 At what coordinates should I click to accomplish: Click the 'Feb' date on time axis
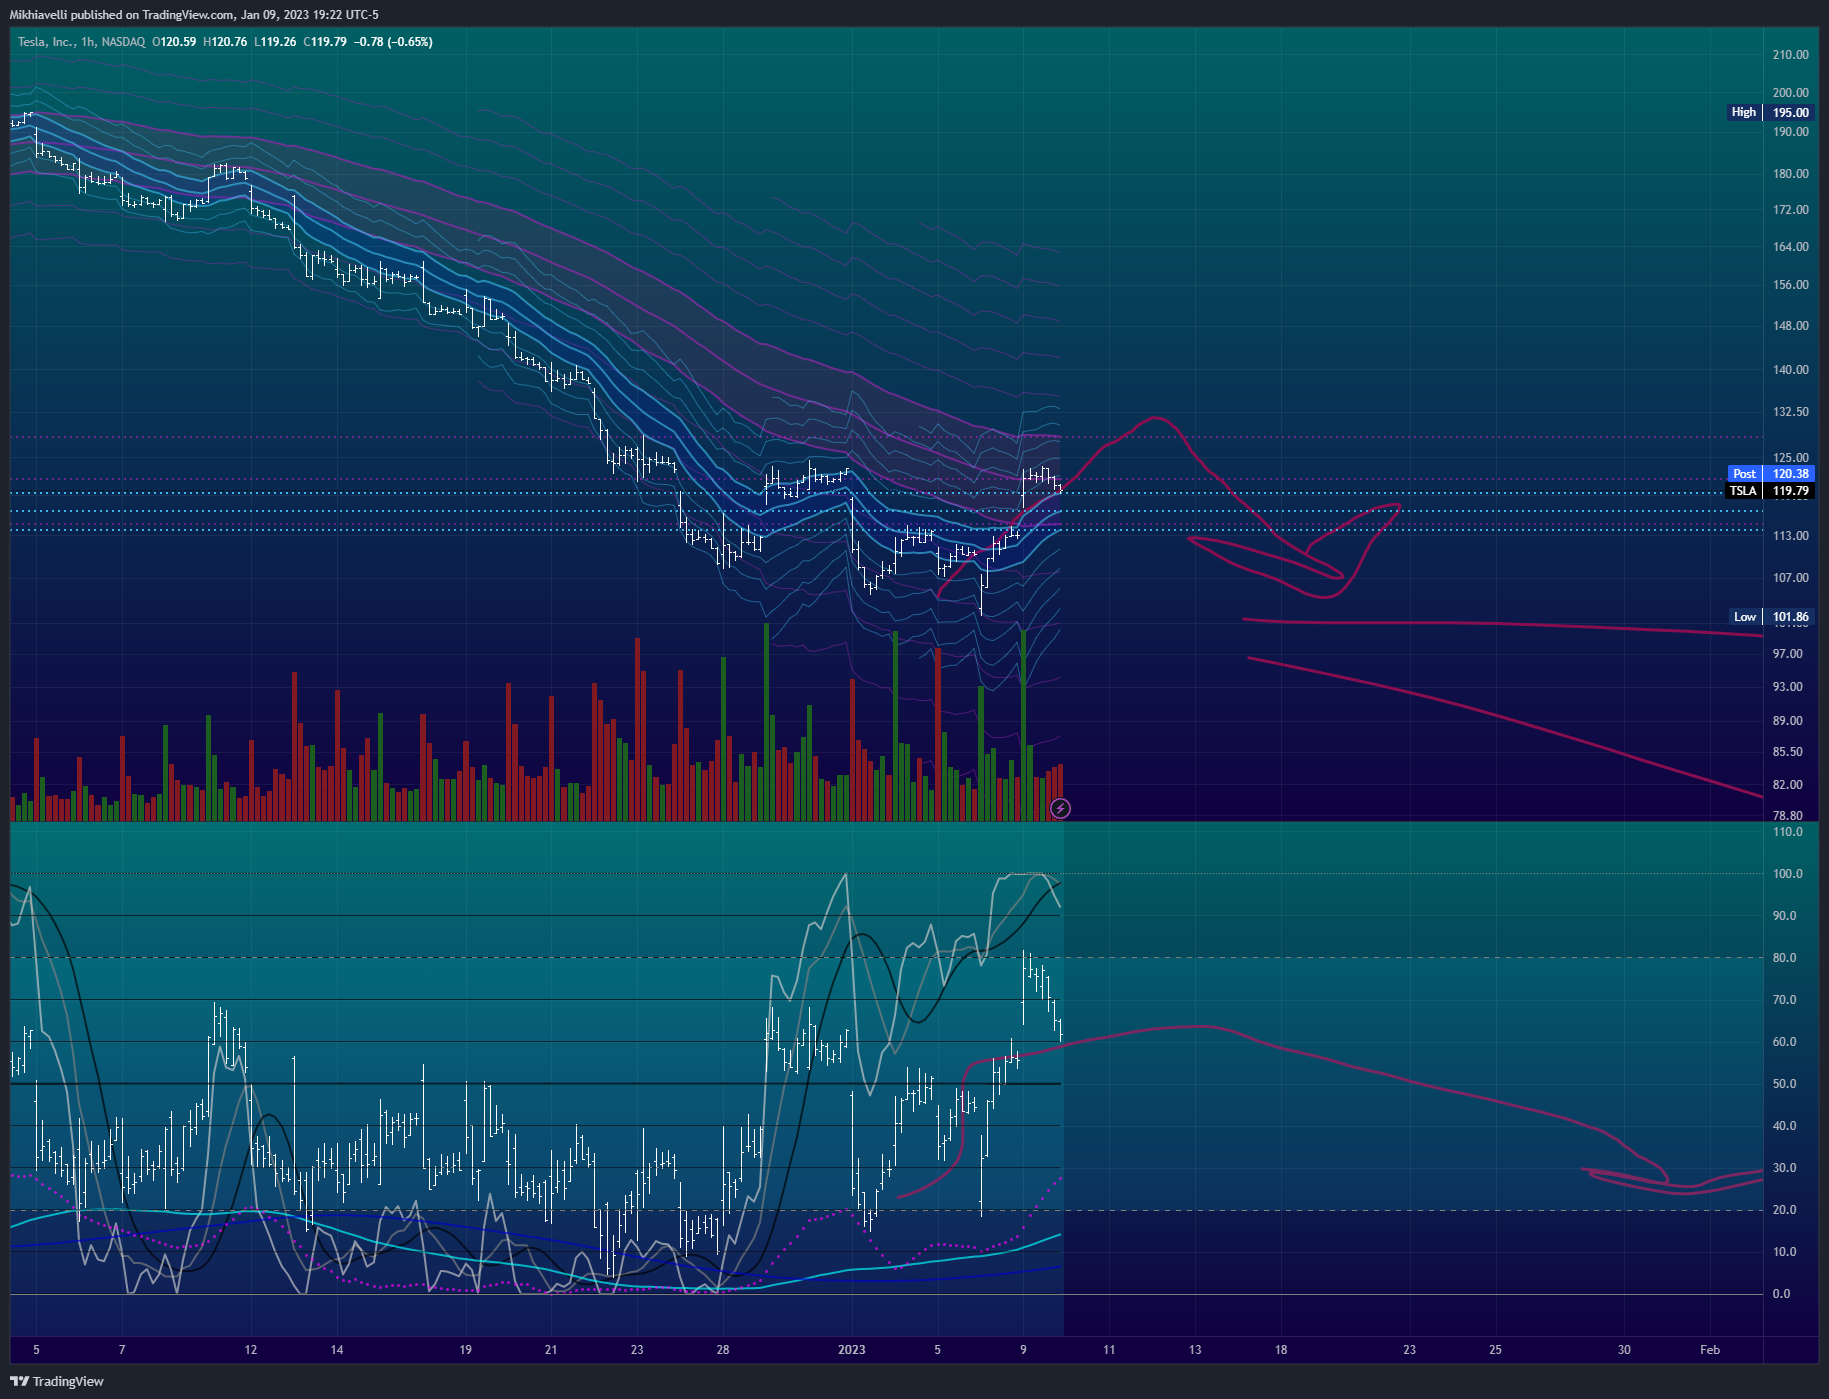(1710, 1350)
